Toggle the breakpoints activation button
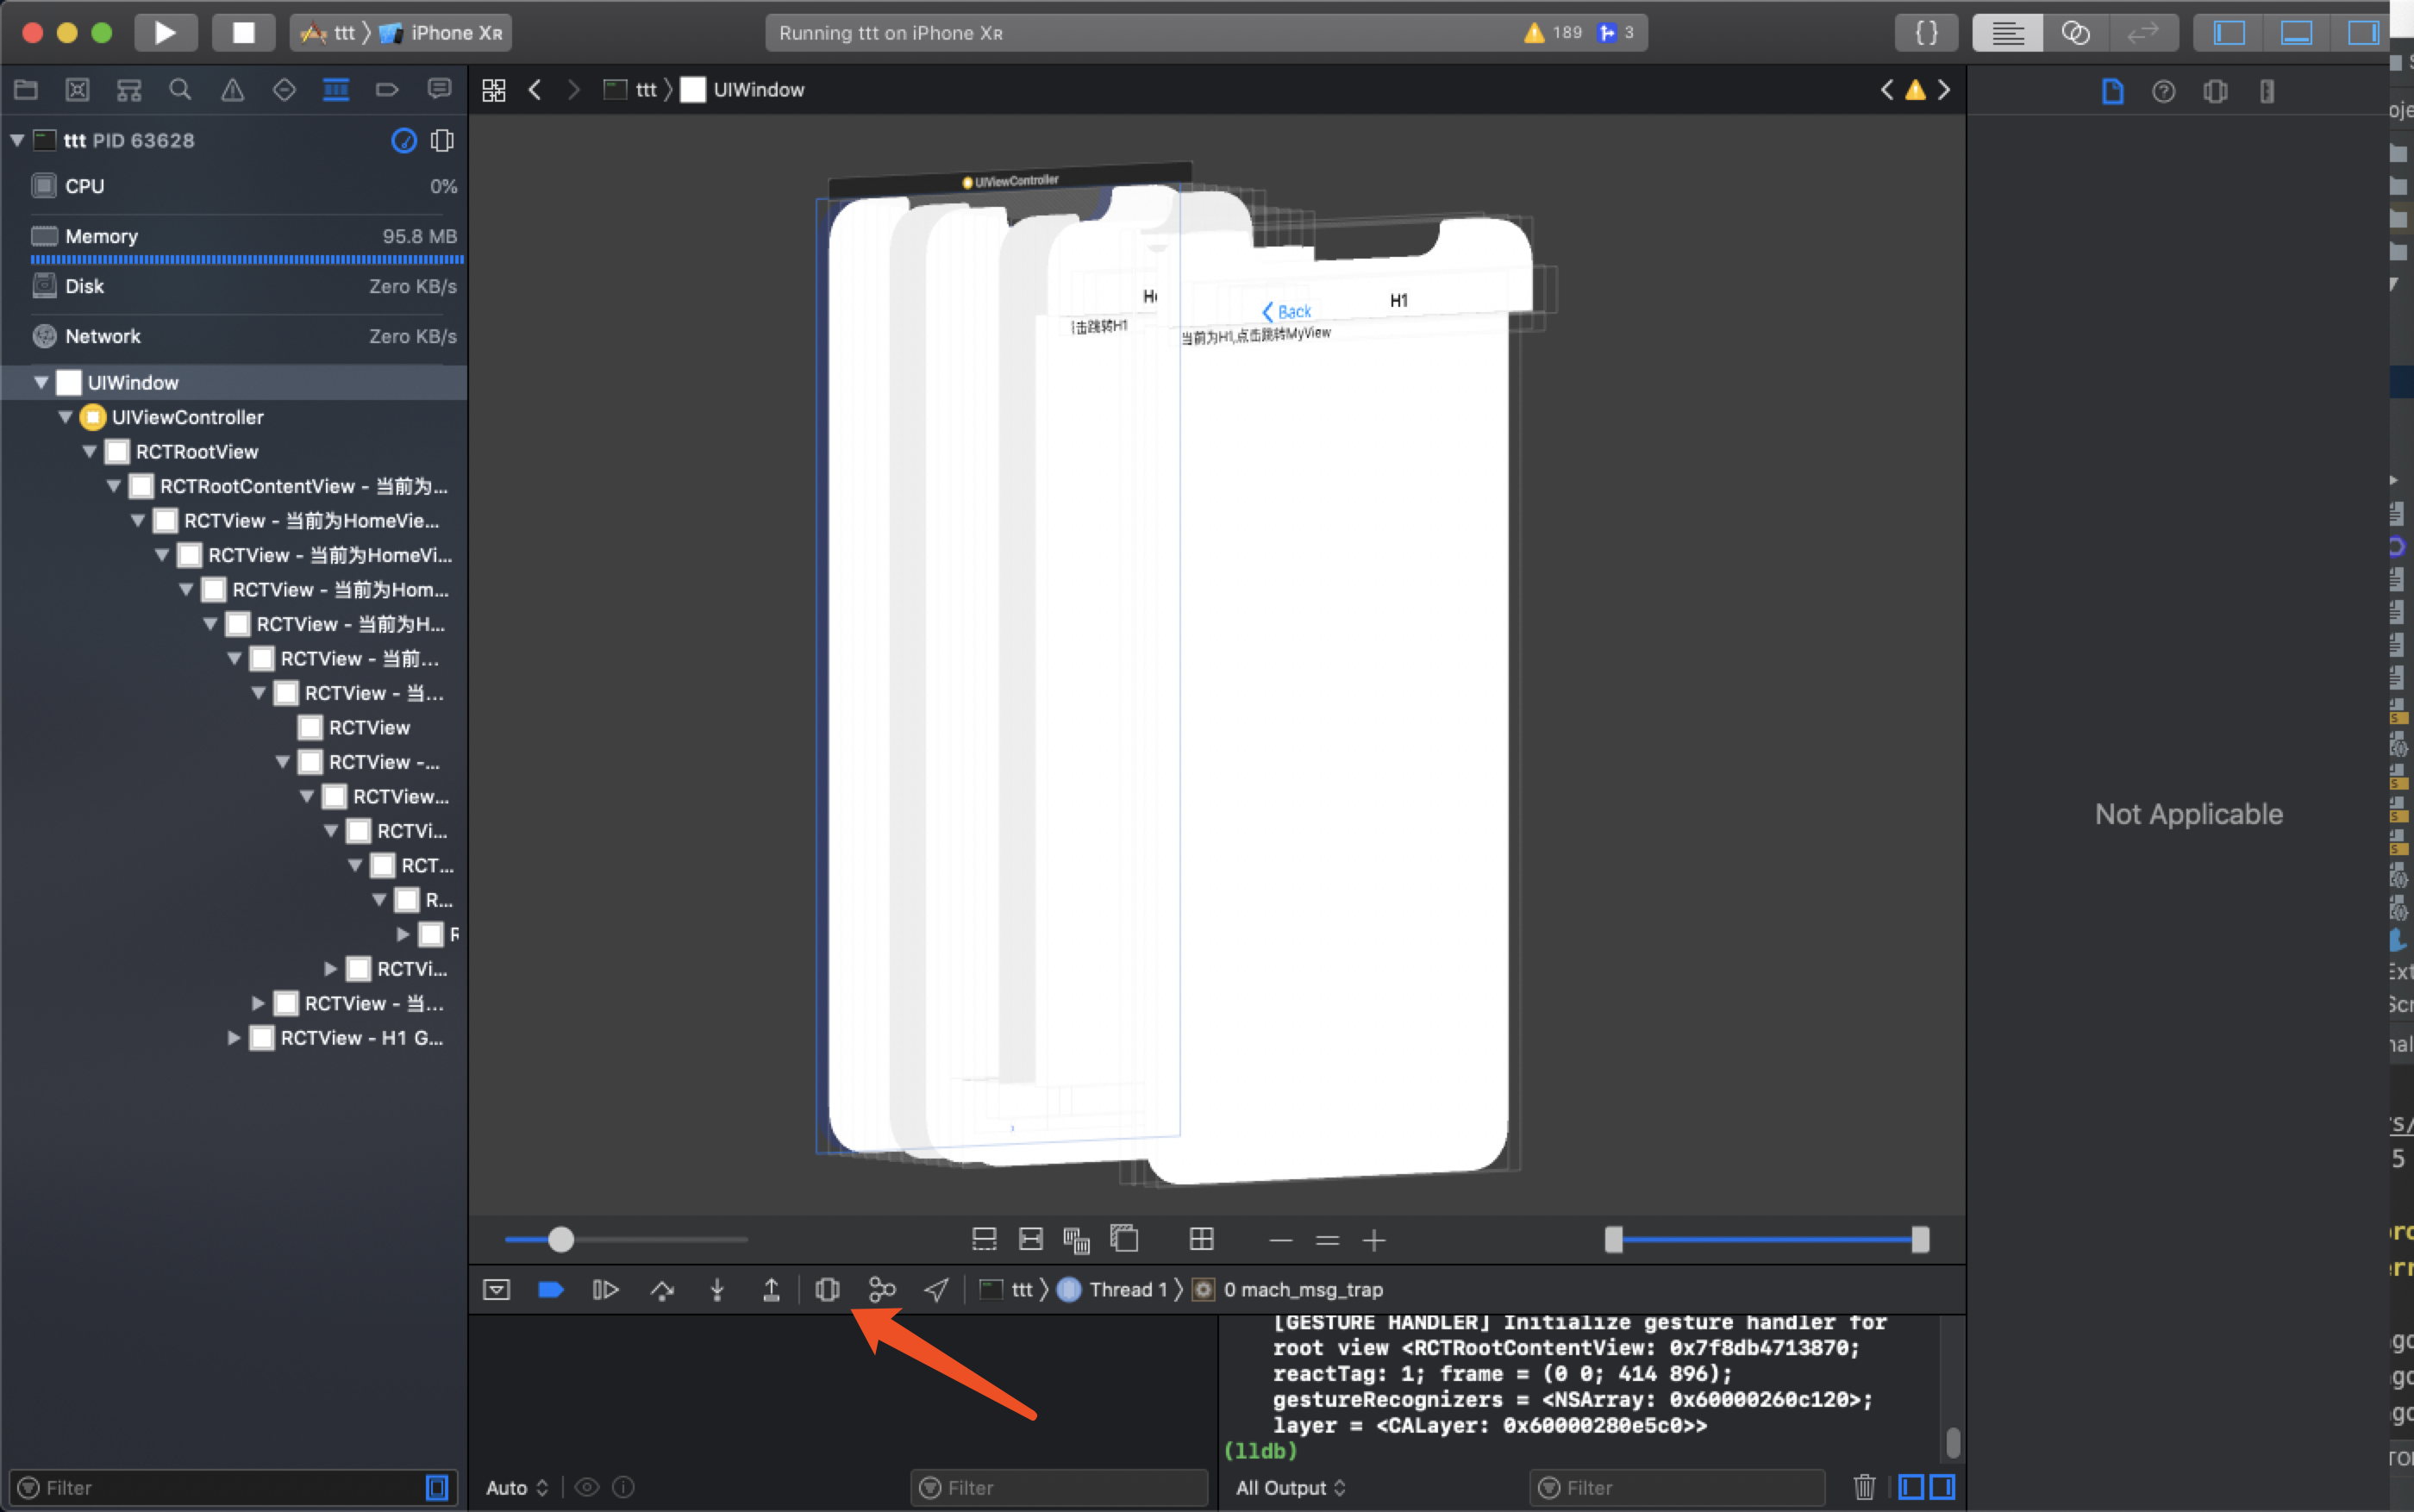2414x1512 pixels. click(550, 1289)
